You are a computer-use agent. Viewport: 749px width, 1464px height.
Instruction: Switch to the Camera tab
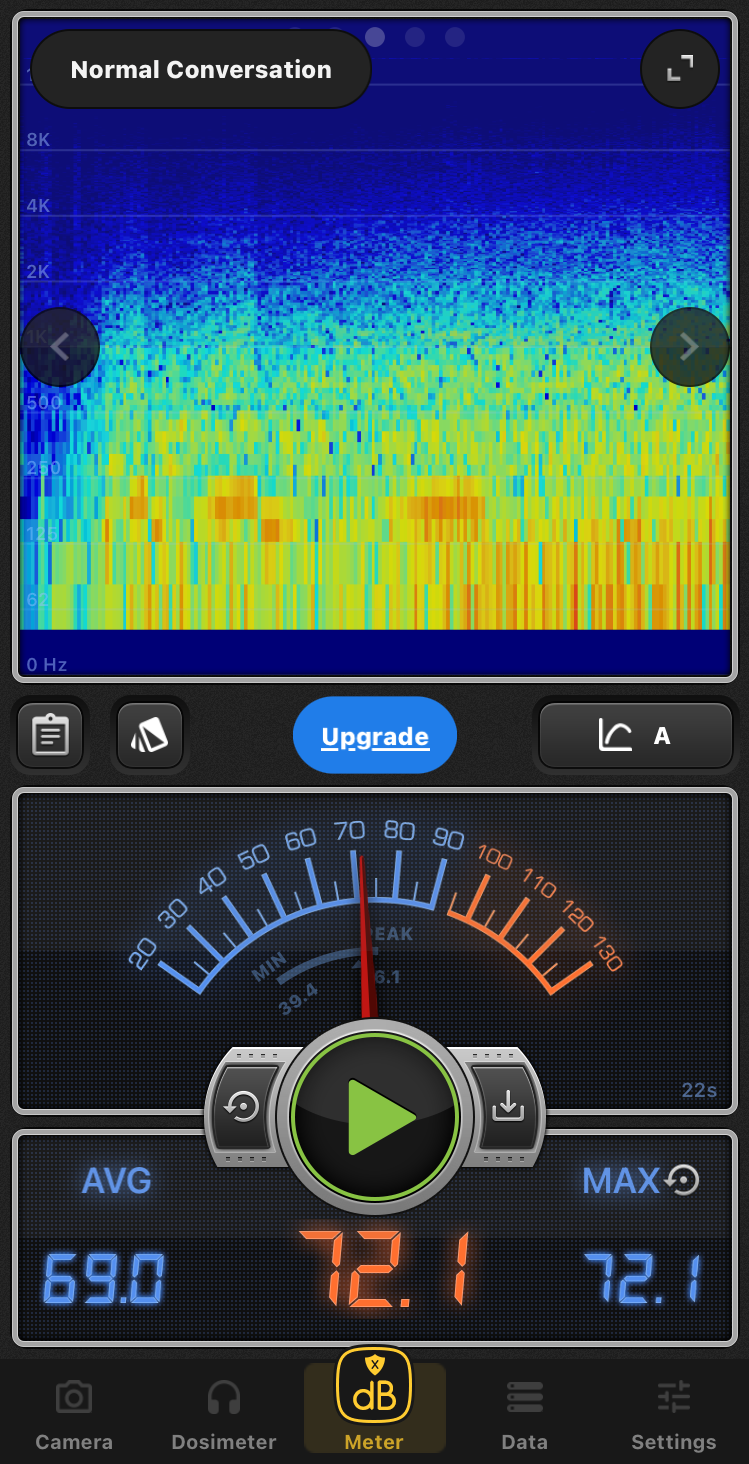(x=74, y=1416)
